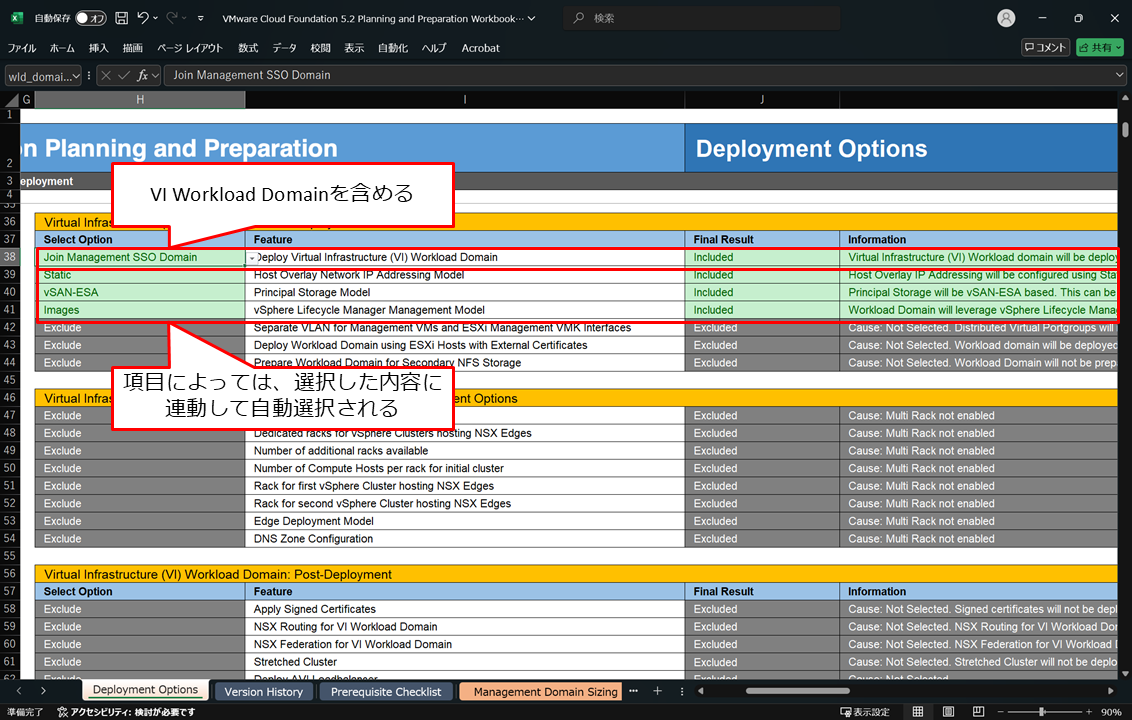Click the 検索 search box
The height and width of the screenshot is (720, 1132).
tap(702, 18)
